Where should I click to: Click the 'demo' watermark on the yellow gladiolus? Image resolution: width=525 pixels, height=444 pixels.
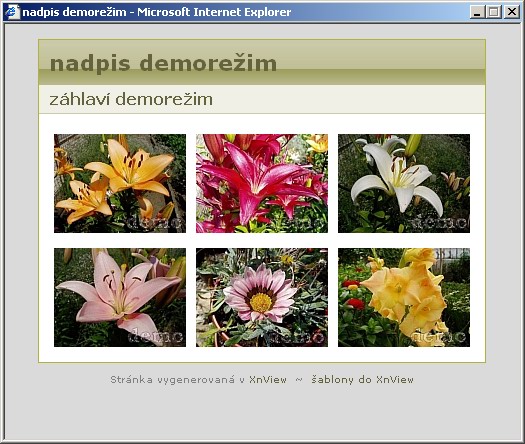pos(440,337)
